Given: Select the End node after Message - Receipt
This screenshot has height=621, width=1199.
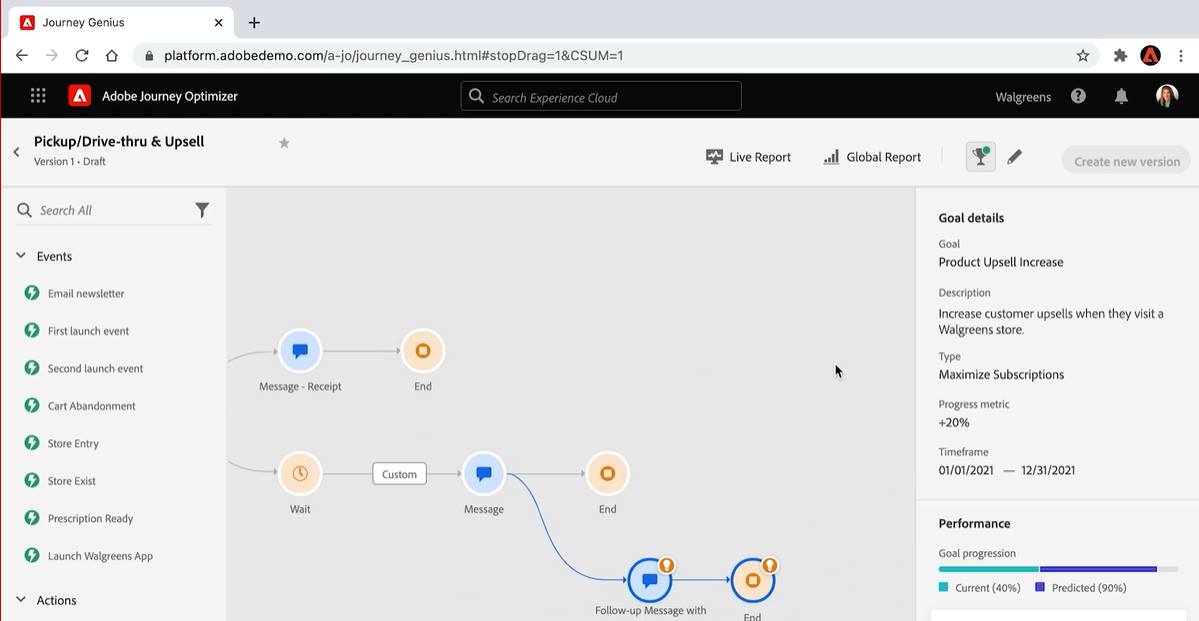Looking at the screenshot, I should pyautogui.click(x=423, y=351).
